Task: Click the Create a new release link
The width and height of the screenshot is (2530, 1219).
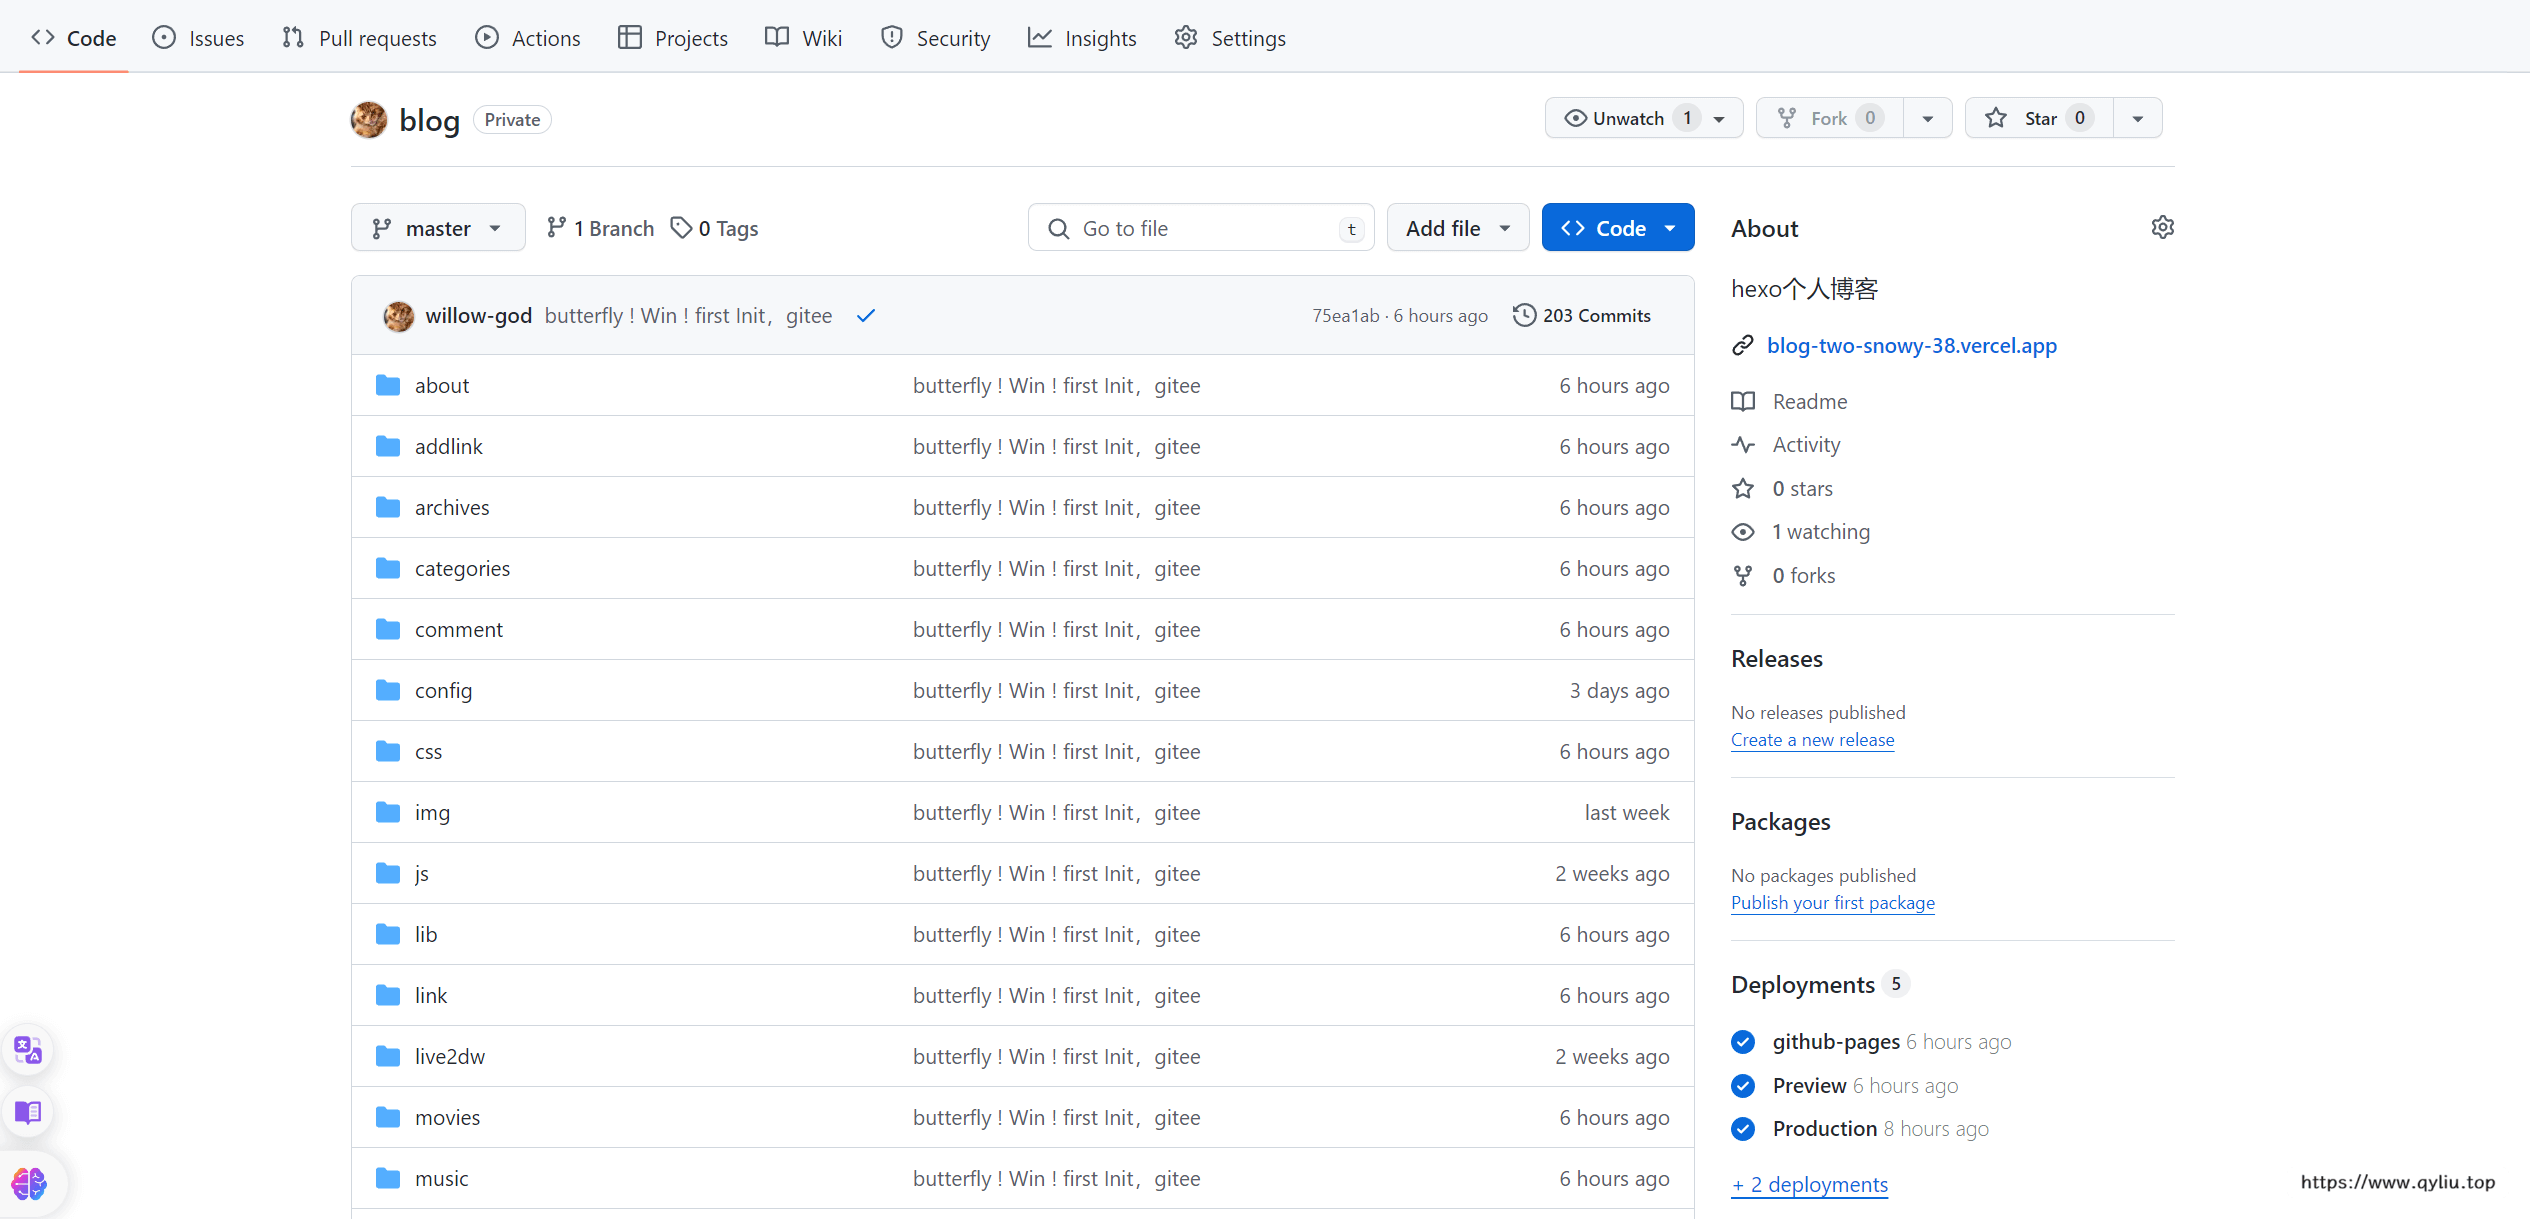Action: (1812, 740)
